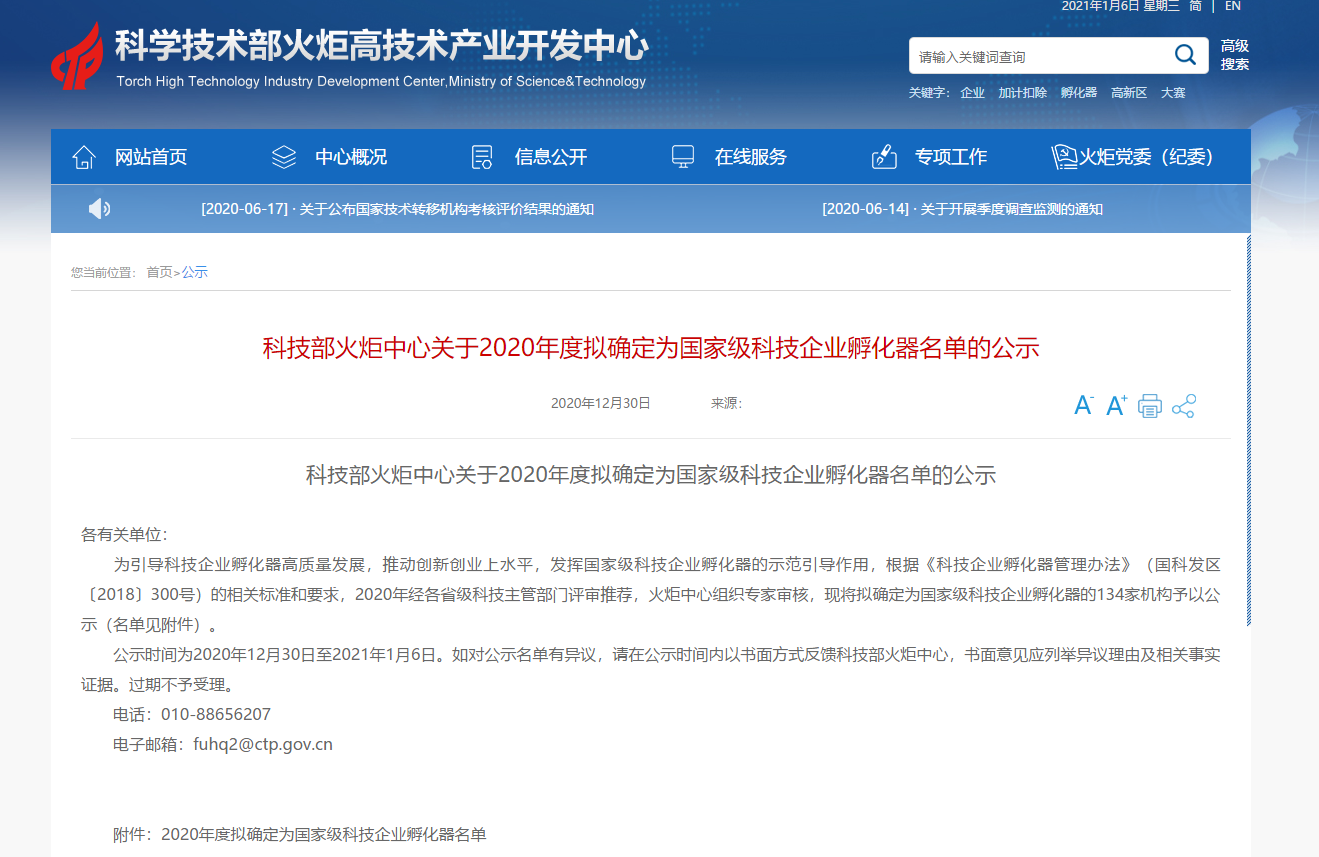Click the search magnifier icon

pyautogui.click(x=1185, y=55)
